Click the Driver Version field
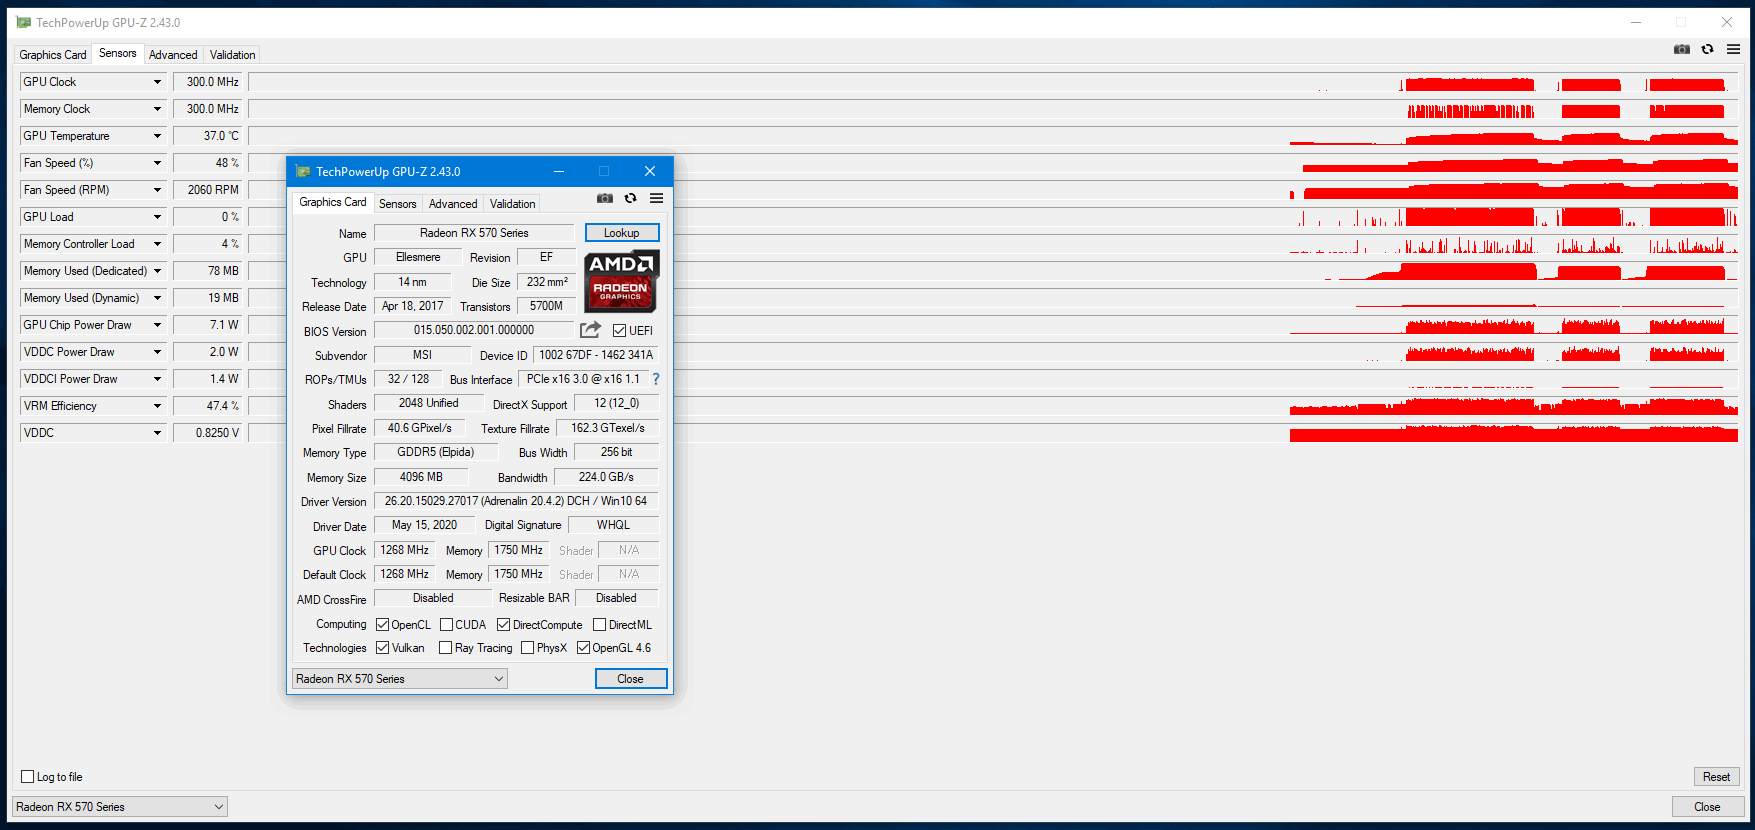 point(516,501)
